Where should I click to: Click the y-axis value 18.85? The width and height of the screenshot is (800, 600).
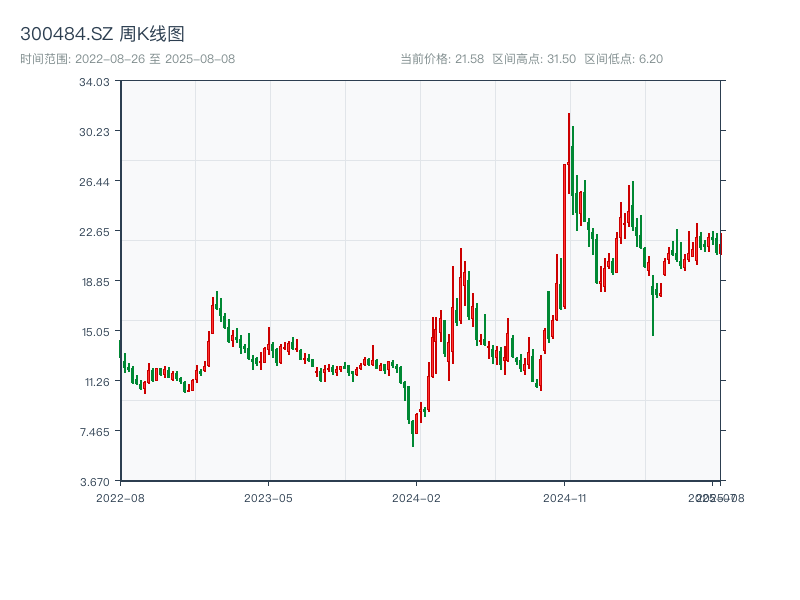[x=95, y=282]
